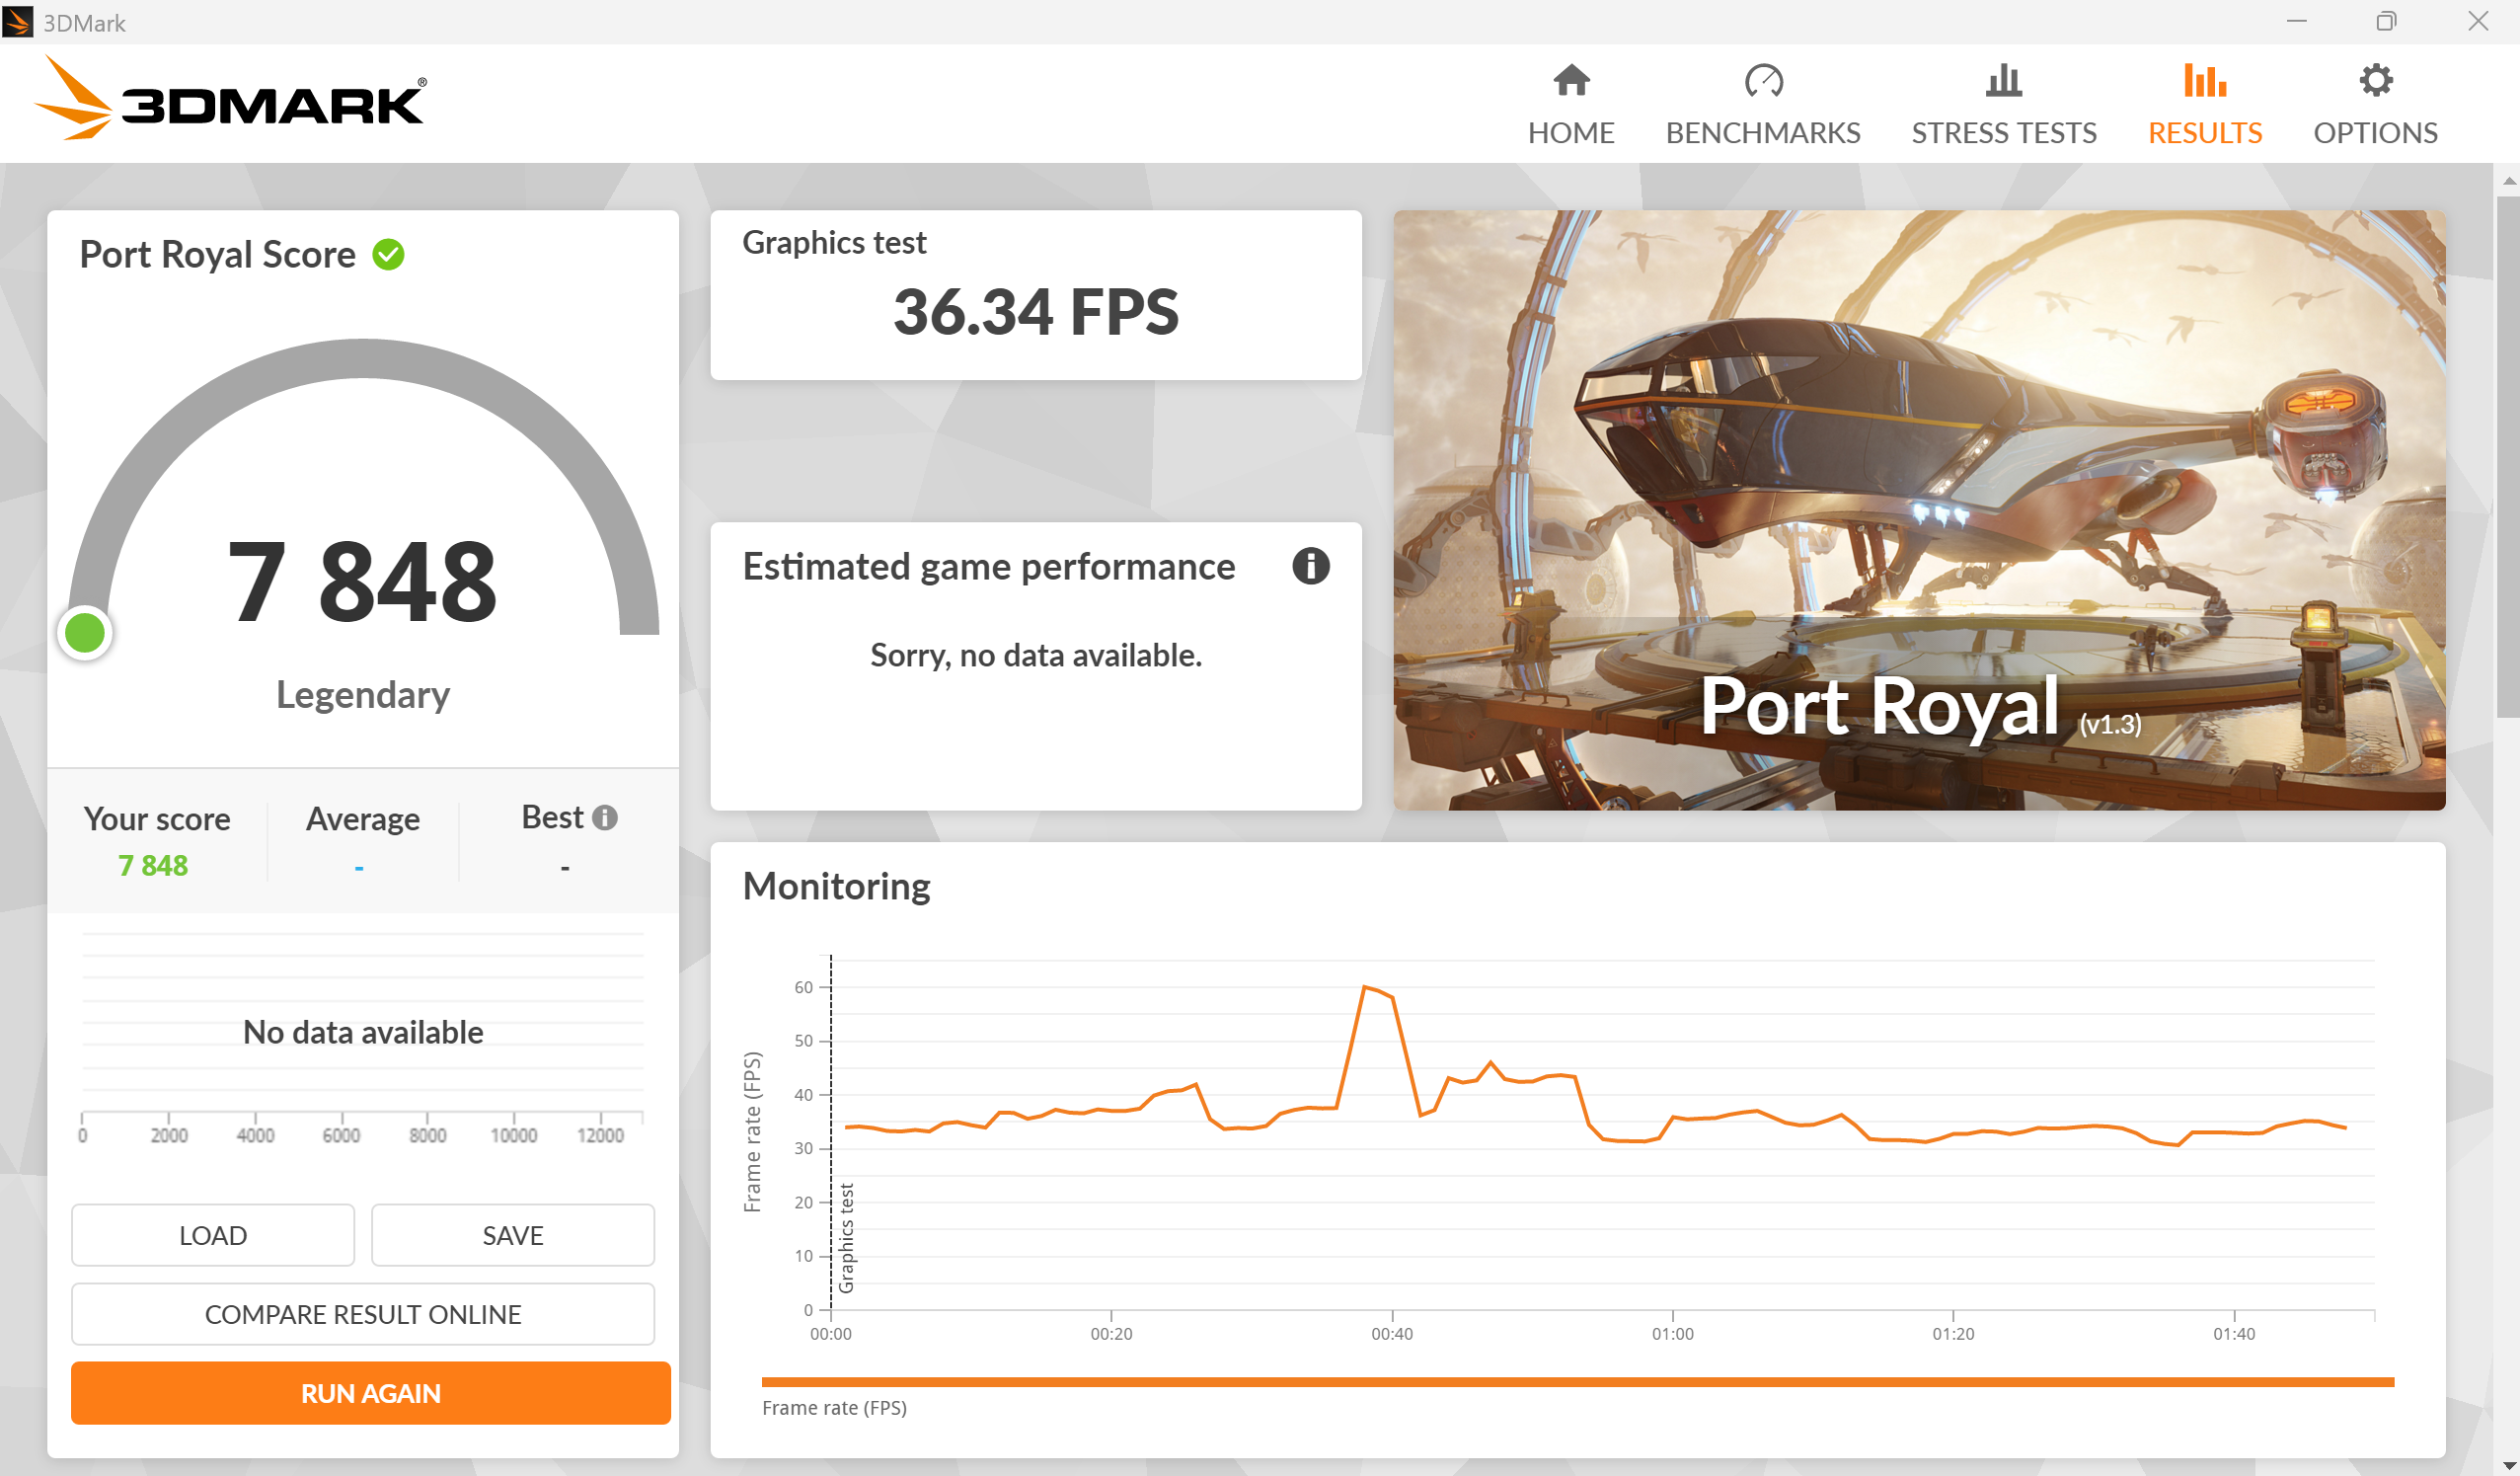The height and width of the screenshot is (1476, 2520).
Task: Click COMPARE RESULT ONLINE button
Action: (363, 1314)
